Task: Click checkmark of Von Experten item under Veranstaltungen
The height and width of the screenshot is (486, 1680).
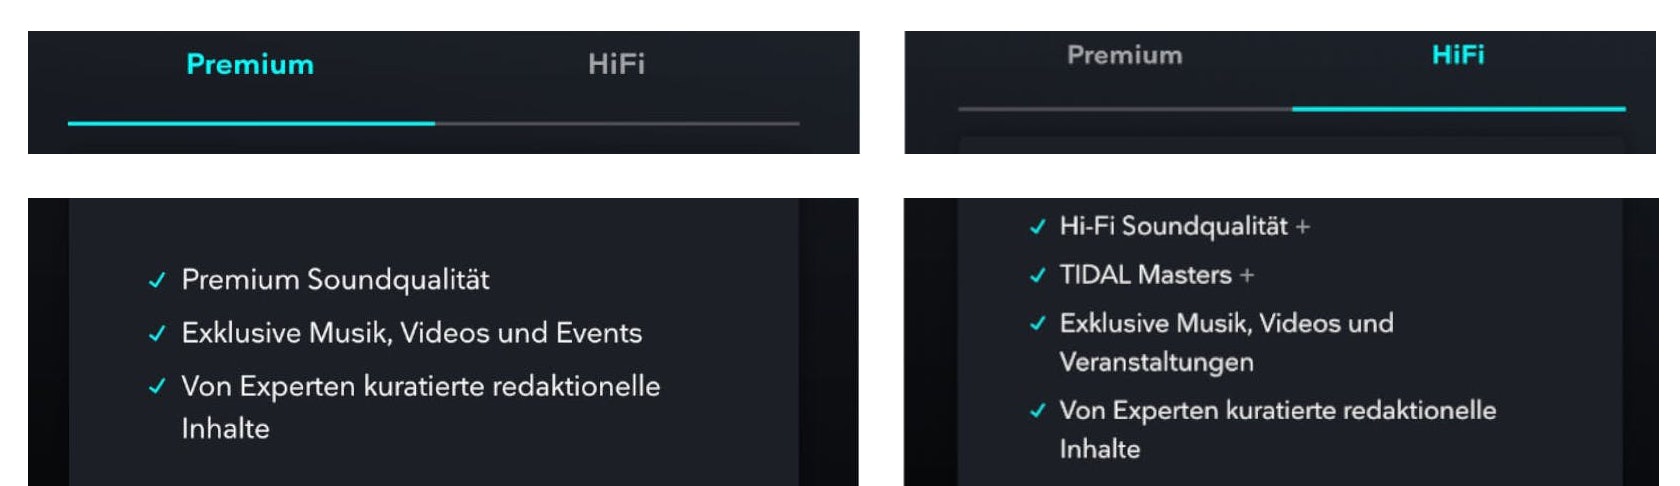Action: (x=1037, y=410)
